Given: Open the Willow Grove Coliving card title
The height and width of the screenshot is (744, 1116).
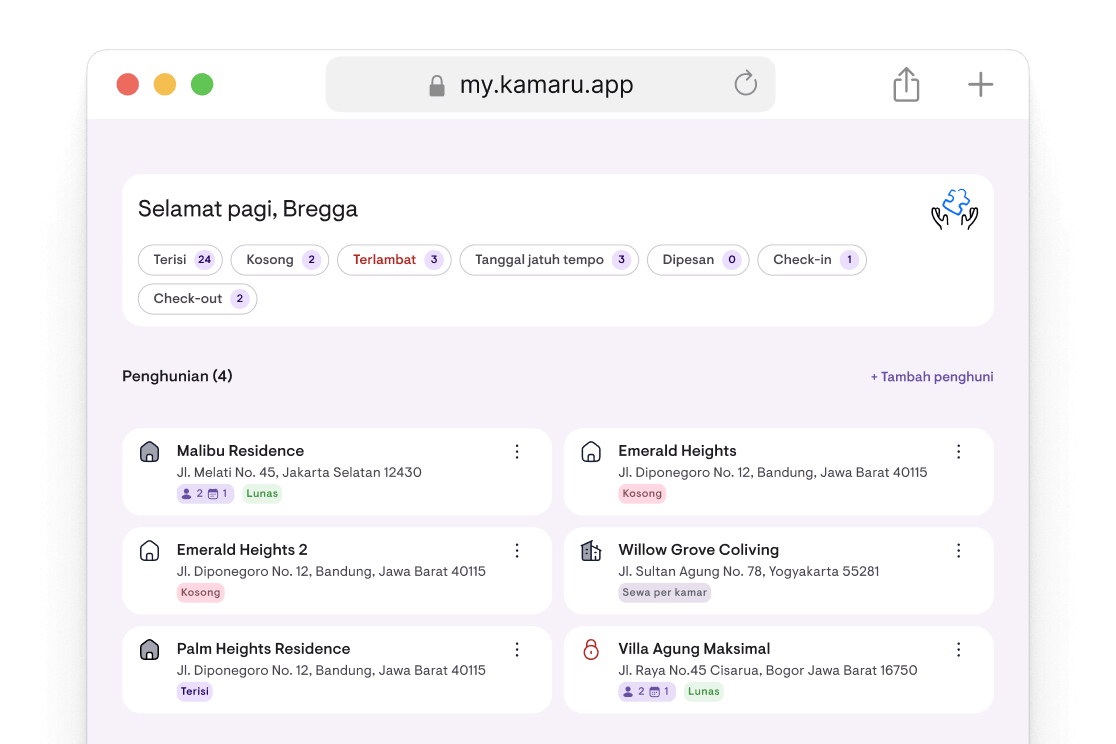Looking at the screenshot, I should 698,550.
